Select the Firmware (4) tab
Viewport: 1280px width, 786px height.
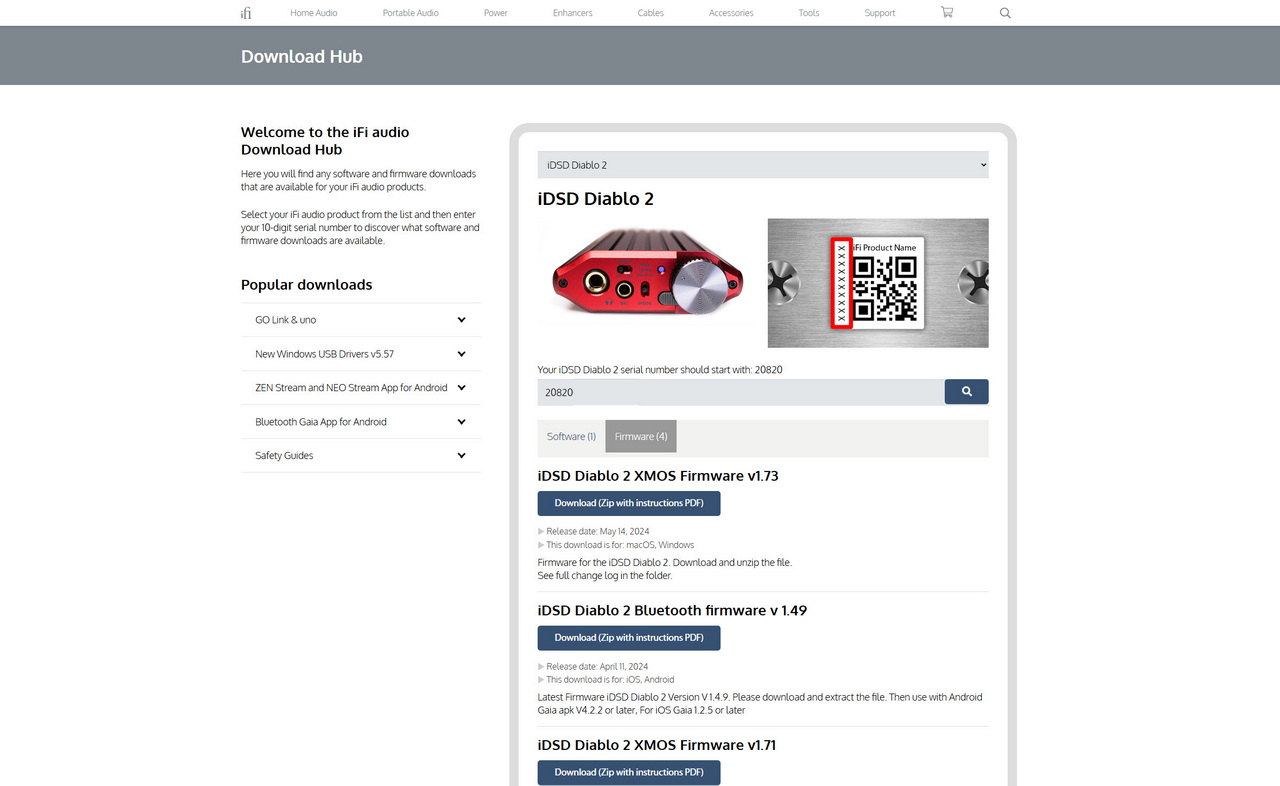pyautogui.click(x=641, y=436)
